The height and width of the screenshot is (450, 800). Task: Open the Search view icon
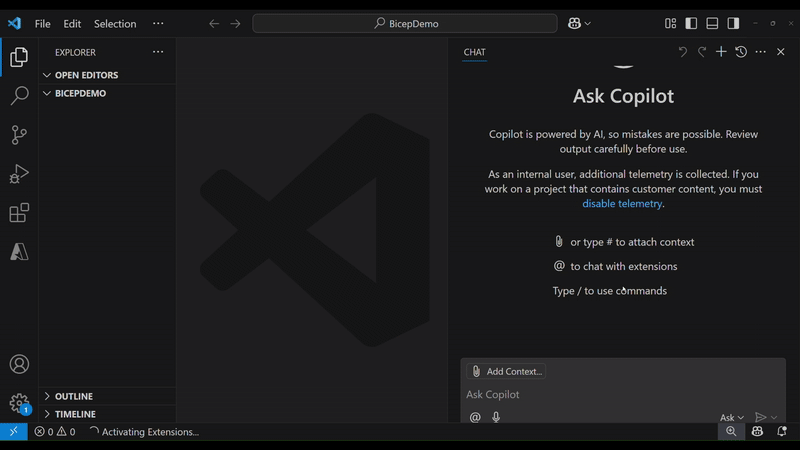(x=19, y=95)
